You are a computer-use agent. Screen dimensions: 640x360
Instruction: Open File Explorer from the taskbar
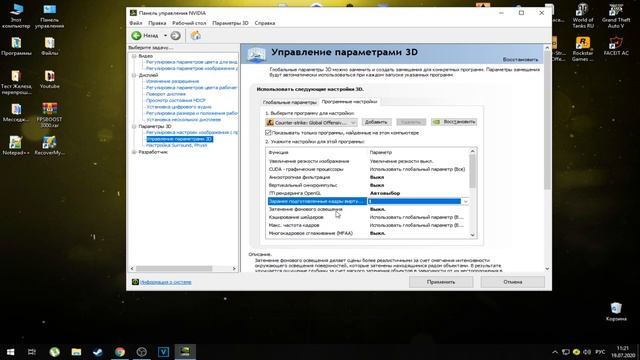(x=76, y=351)
